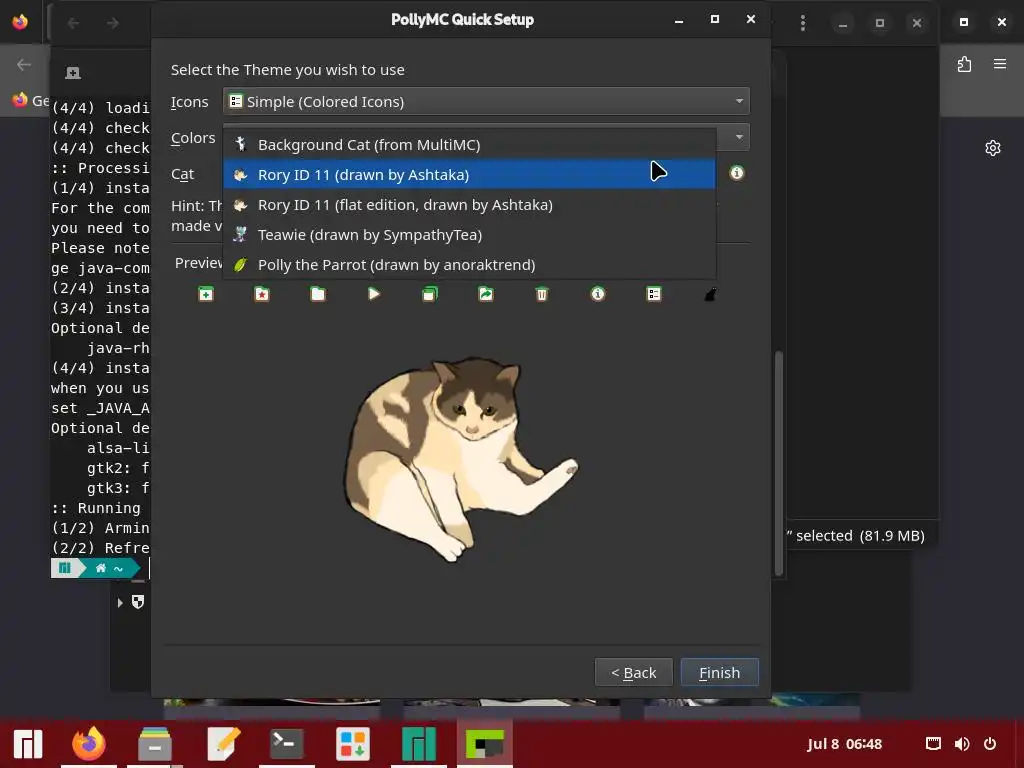Click the volume speaker tray icon

962,744
